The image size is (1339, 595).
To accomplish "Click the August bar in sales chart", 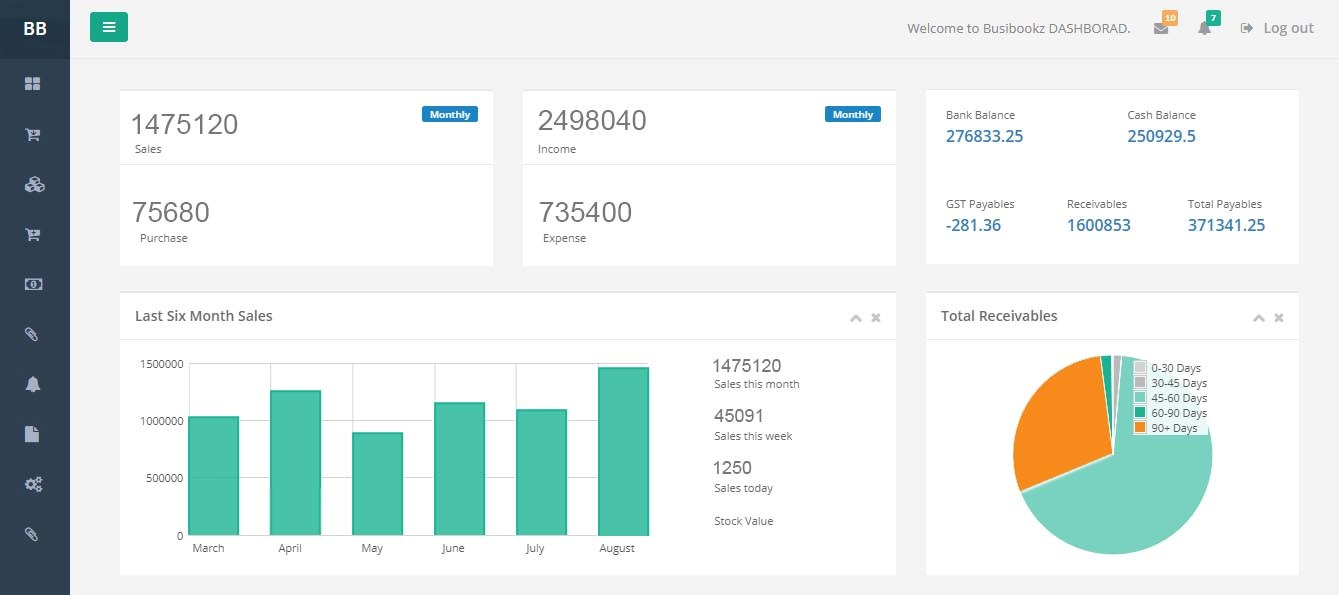I will coord(623,451).
